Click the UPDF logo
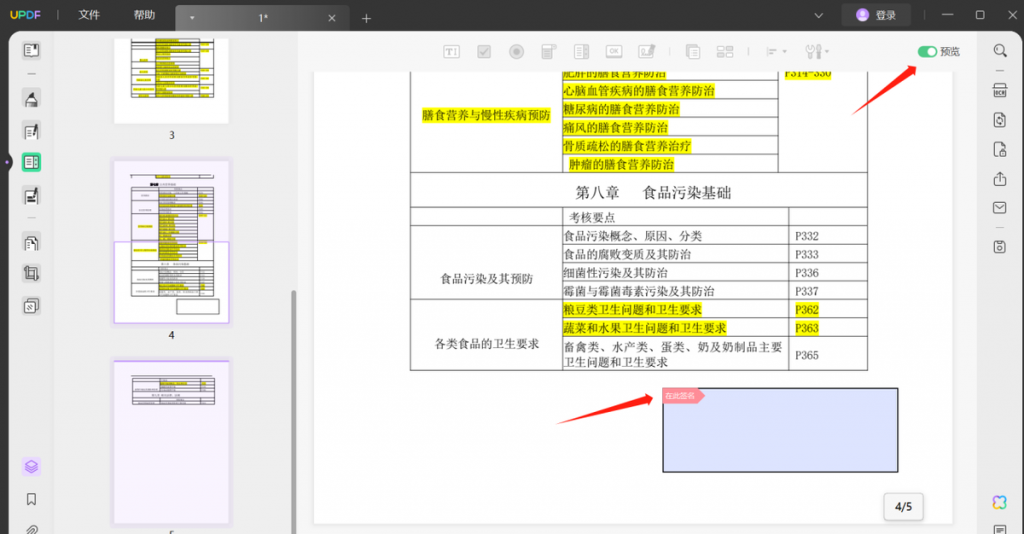This screenshot has width=1024, height=534. click(x=25, y=15)
